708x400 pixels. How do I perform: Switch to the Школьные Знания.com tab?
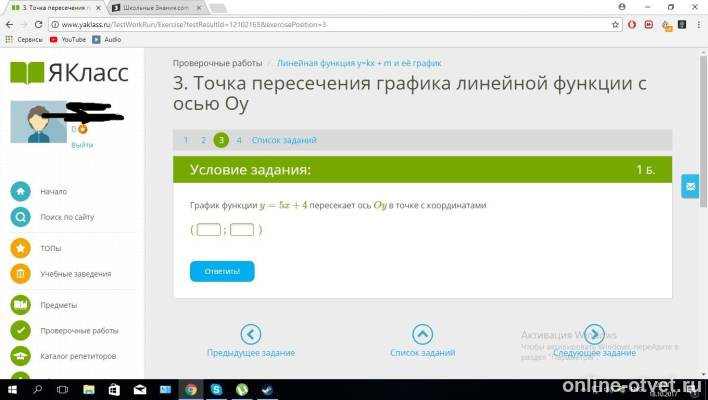click(x=156, y=8)
